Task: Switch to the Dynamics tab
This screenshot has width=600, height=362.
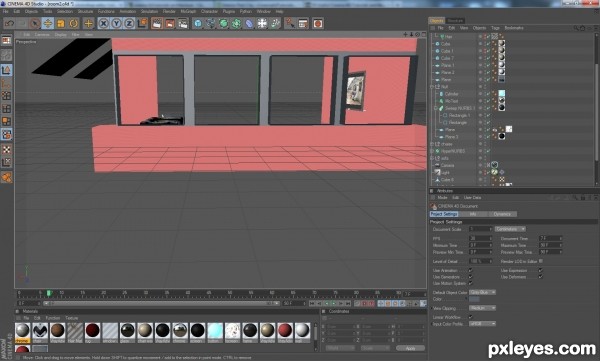Action: (x=502, y=214)
